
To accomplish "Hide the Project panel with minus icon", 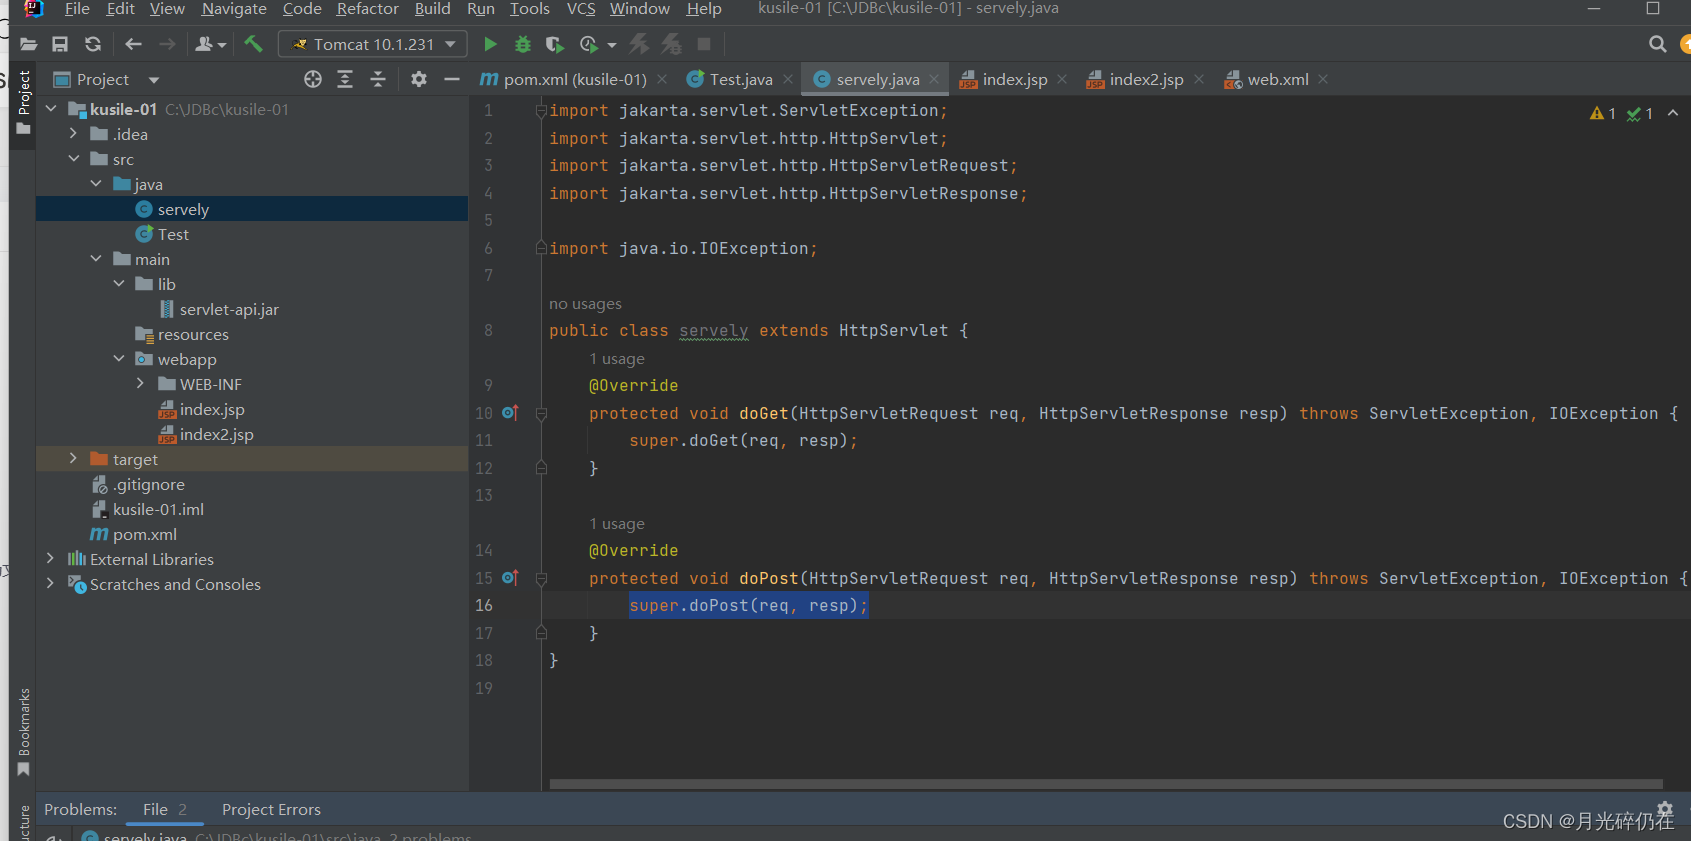I will (x=452, y=79).
